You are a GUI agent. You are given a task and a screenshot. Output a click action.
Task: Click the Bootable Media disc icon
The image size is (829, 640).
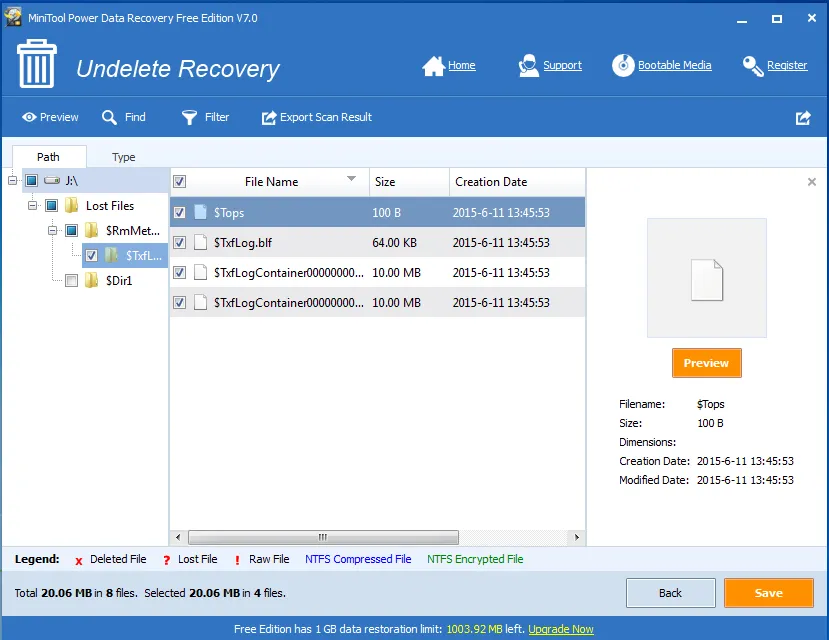(x=623, y=66)
